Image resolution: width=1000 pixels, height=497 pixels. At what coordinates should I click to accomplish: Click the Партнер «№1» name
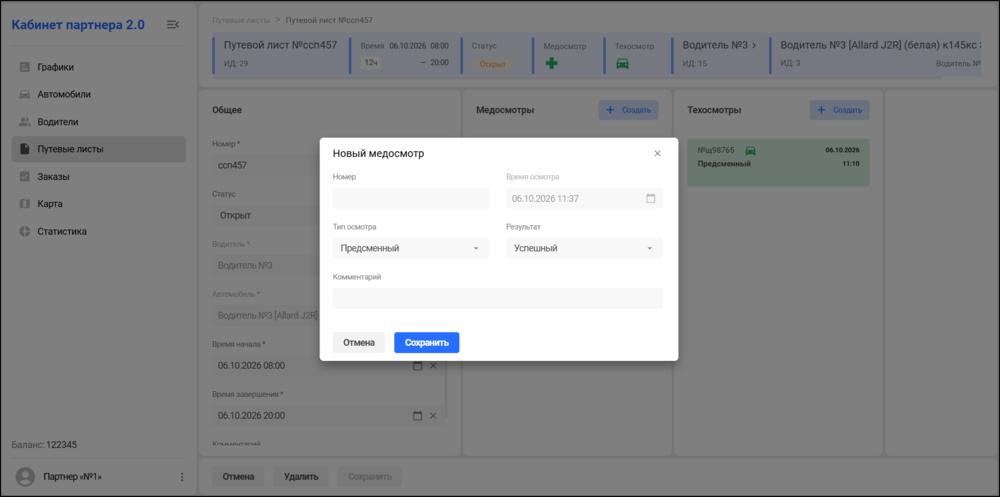pos(73,477)
